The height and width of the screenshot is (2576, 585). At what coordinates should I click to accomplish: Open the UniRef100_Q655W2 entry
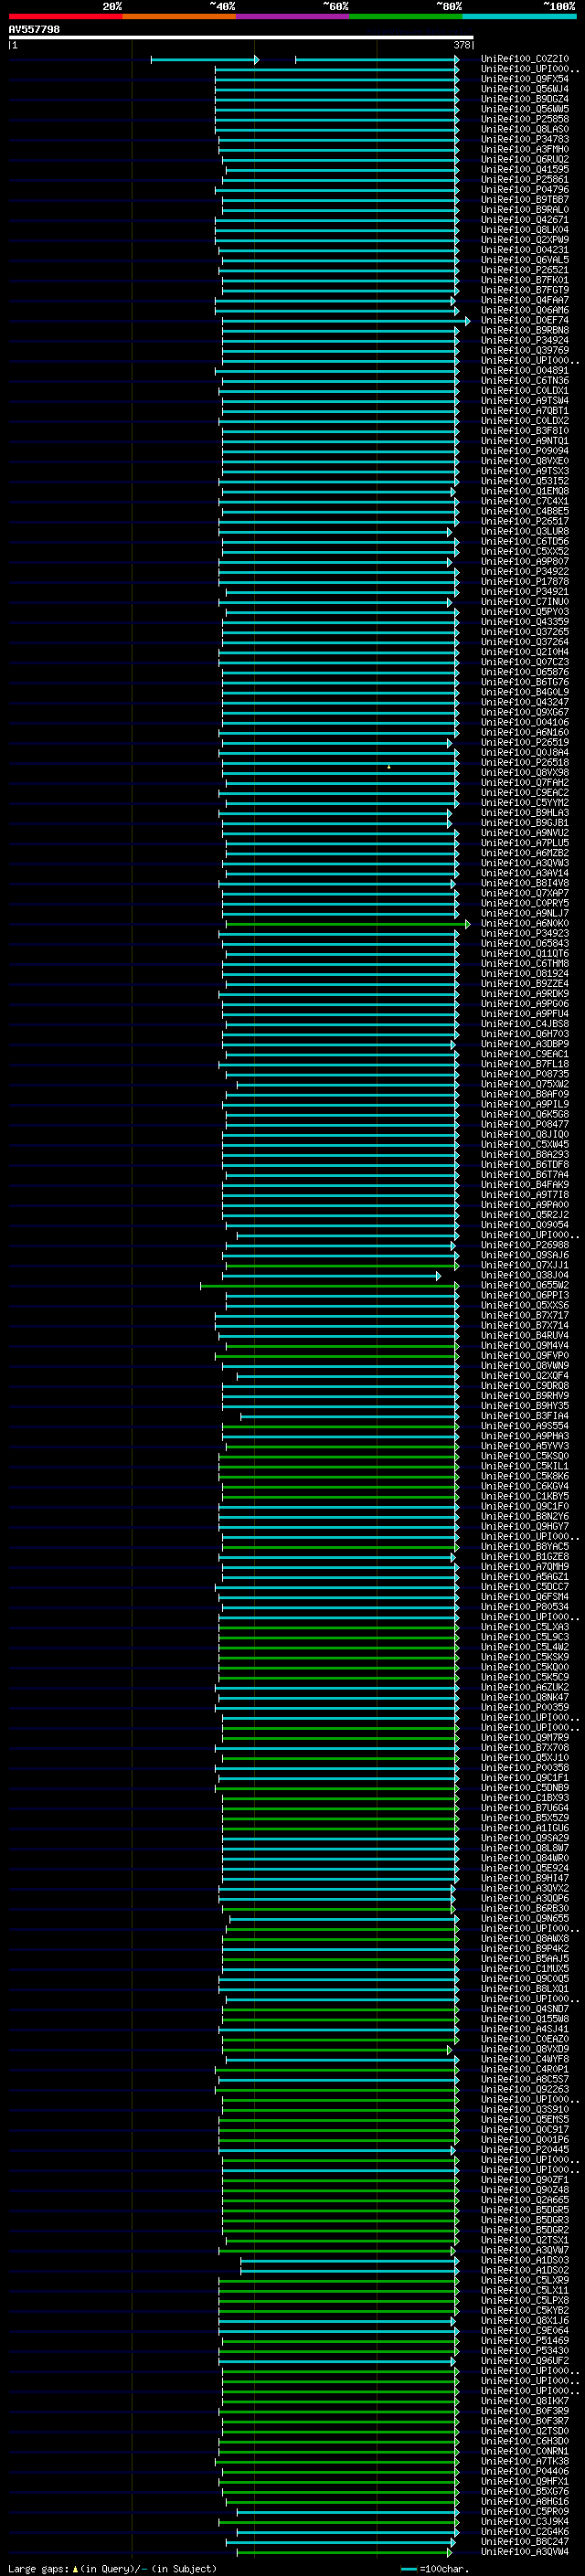(x=525, y=1285)
